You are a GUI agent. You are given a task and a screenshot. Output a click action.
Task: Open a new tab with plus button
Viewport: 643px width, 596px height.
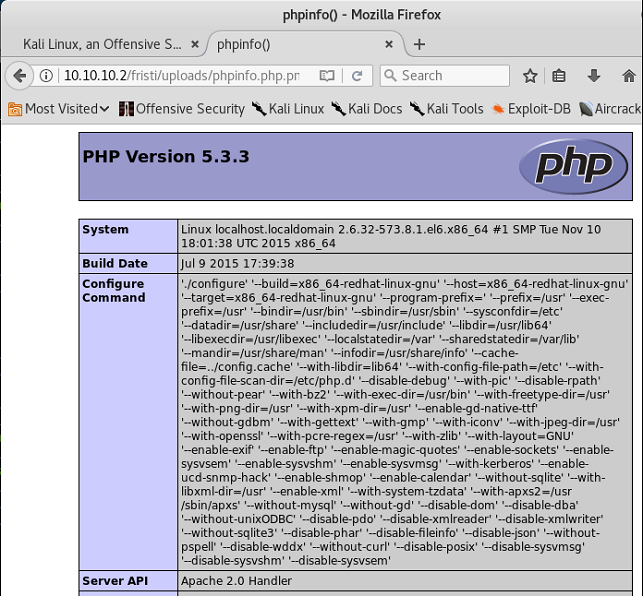point(419,44)
